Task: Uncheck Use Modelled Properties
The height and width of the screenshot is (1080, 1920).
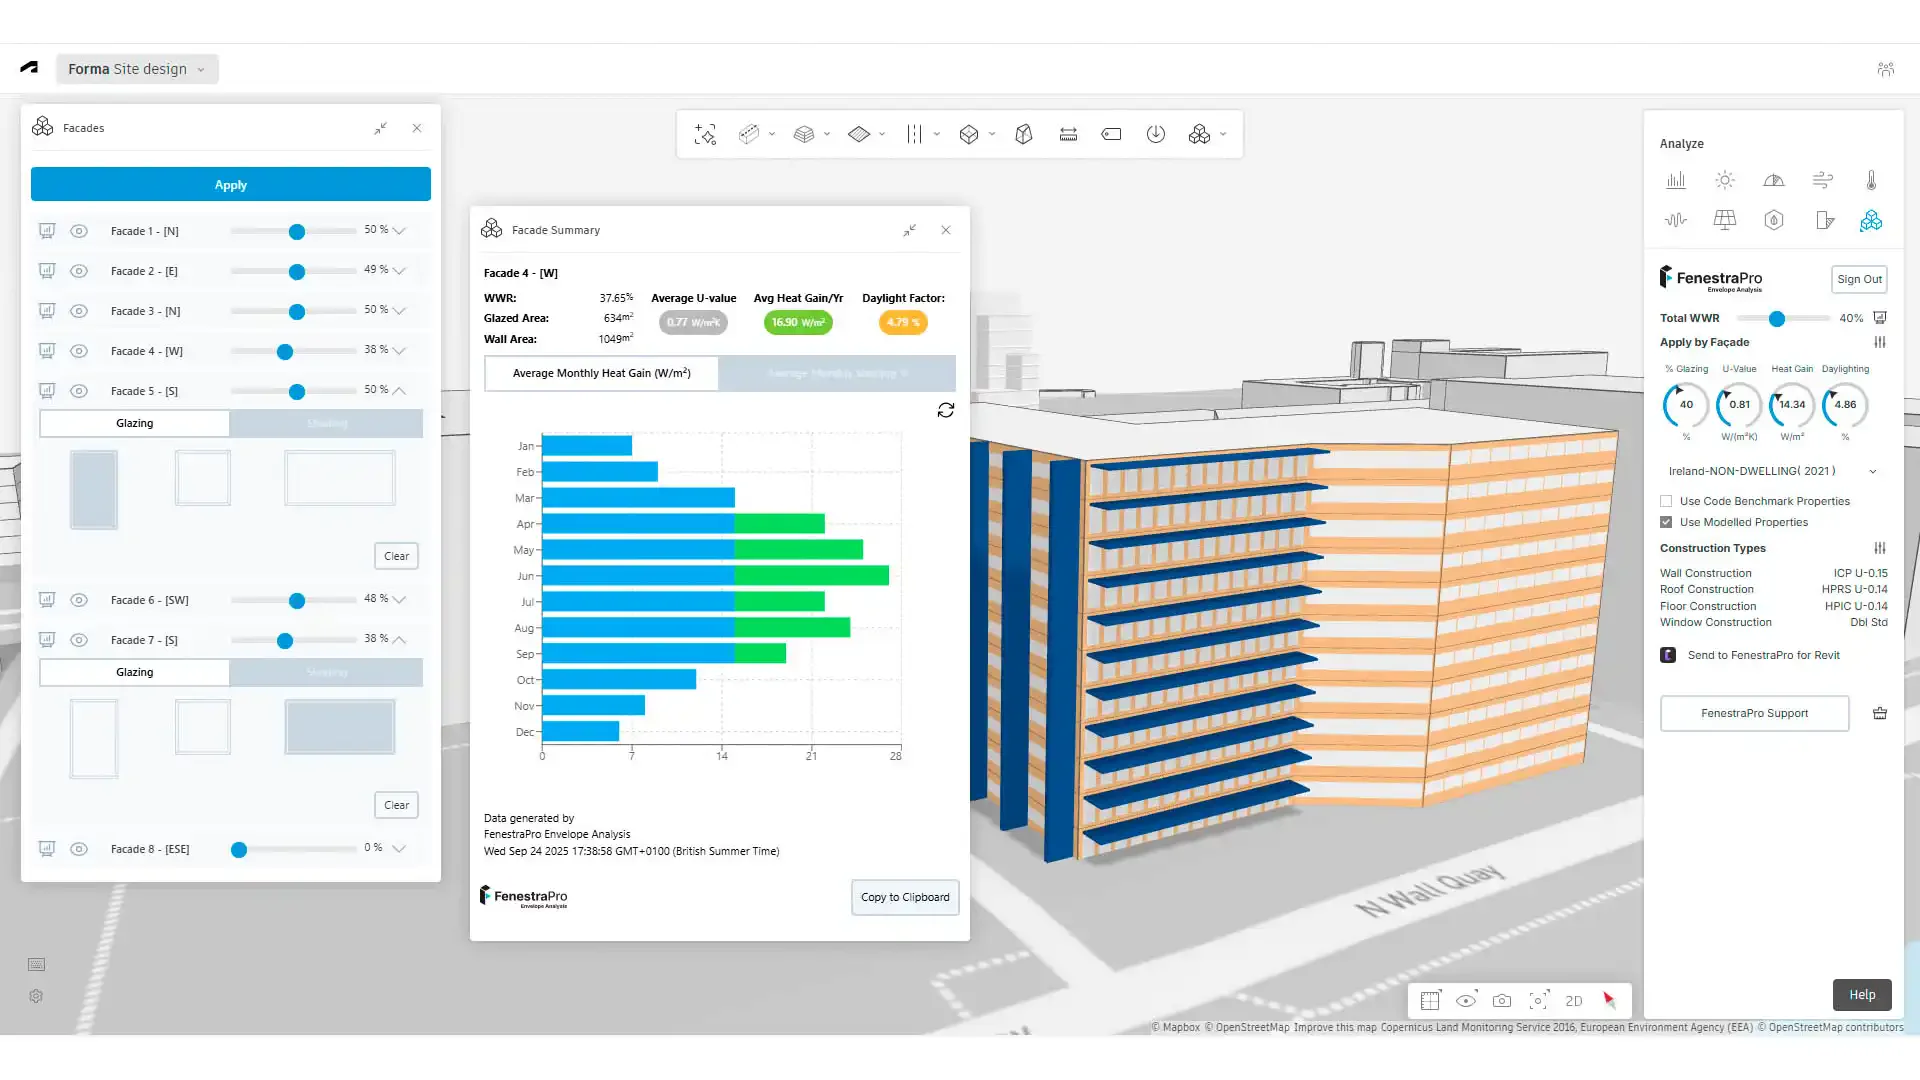Action: [1666, 522]
